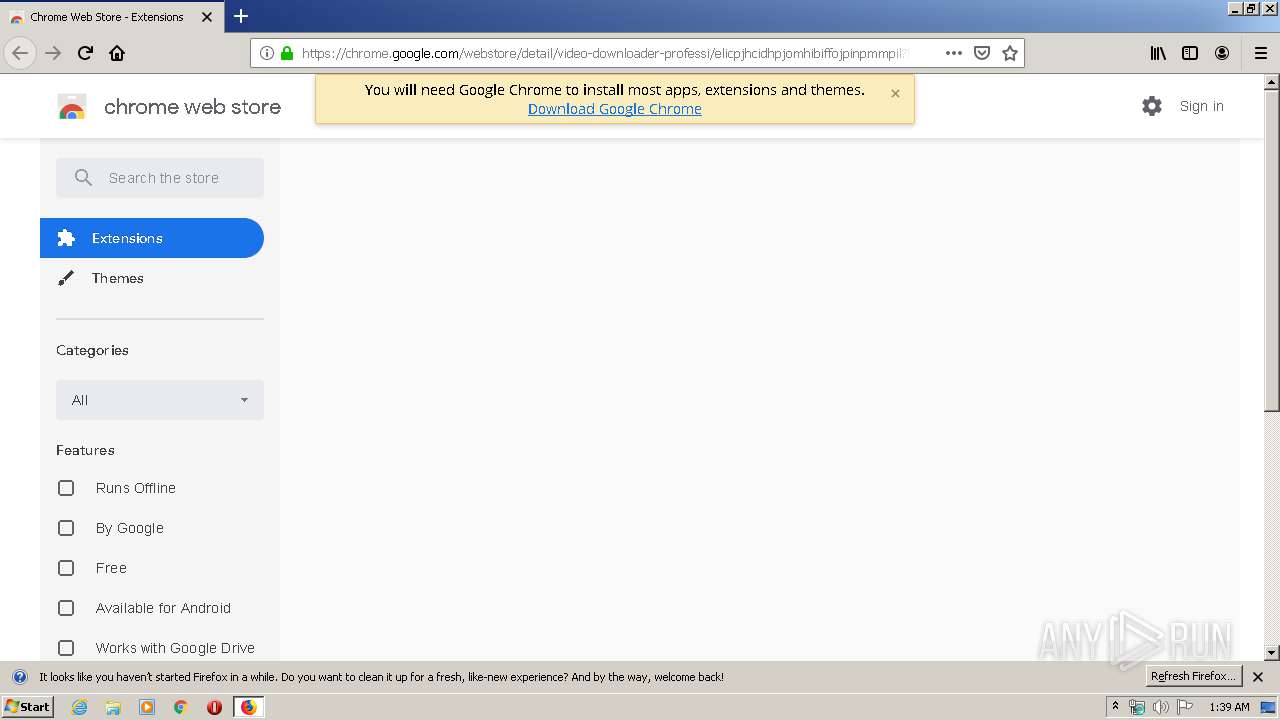Bookmark this page with star icon
This screenshot has height=720, width=1280.
(1010, 53)
